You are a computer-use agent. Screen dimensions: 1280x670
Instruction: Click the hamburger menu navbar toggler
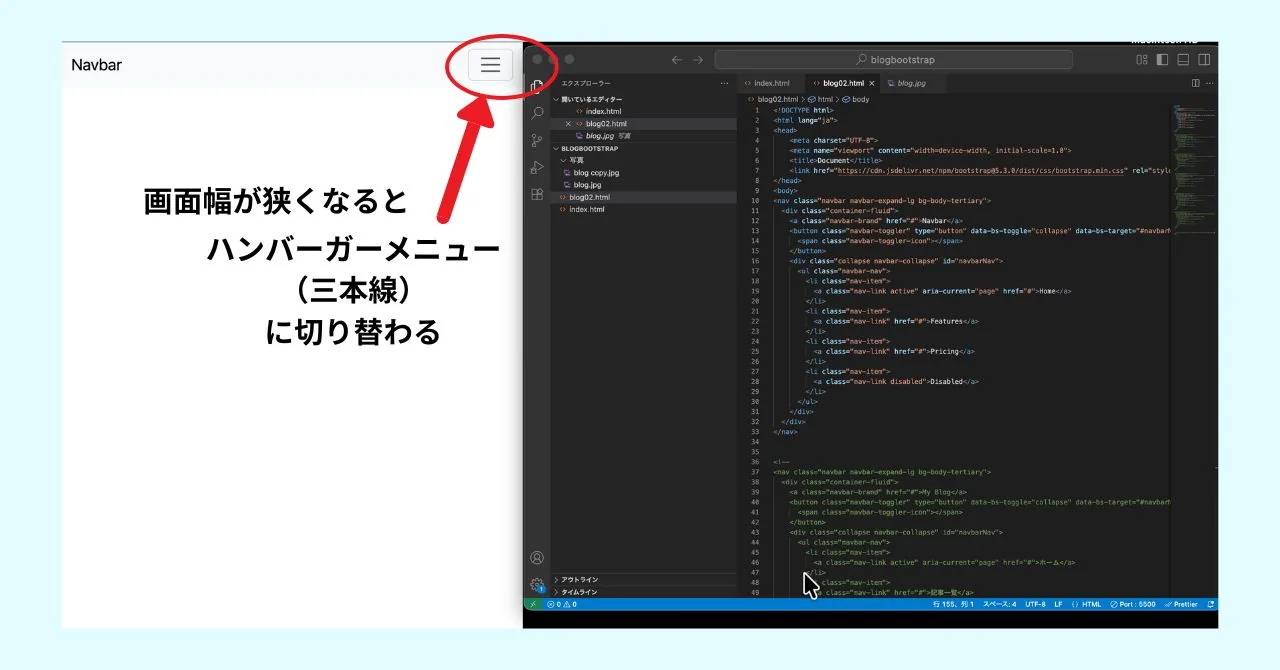[490, 65]
